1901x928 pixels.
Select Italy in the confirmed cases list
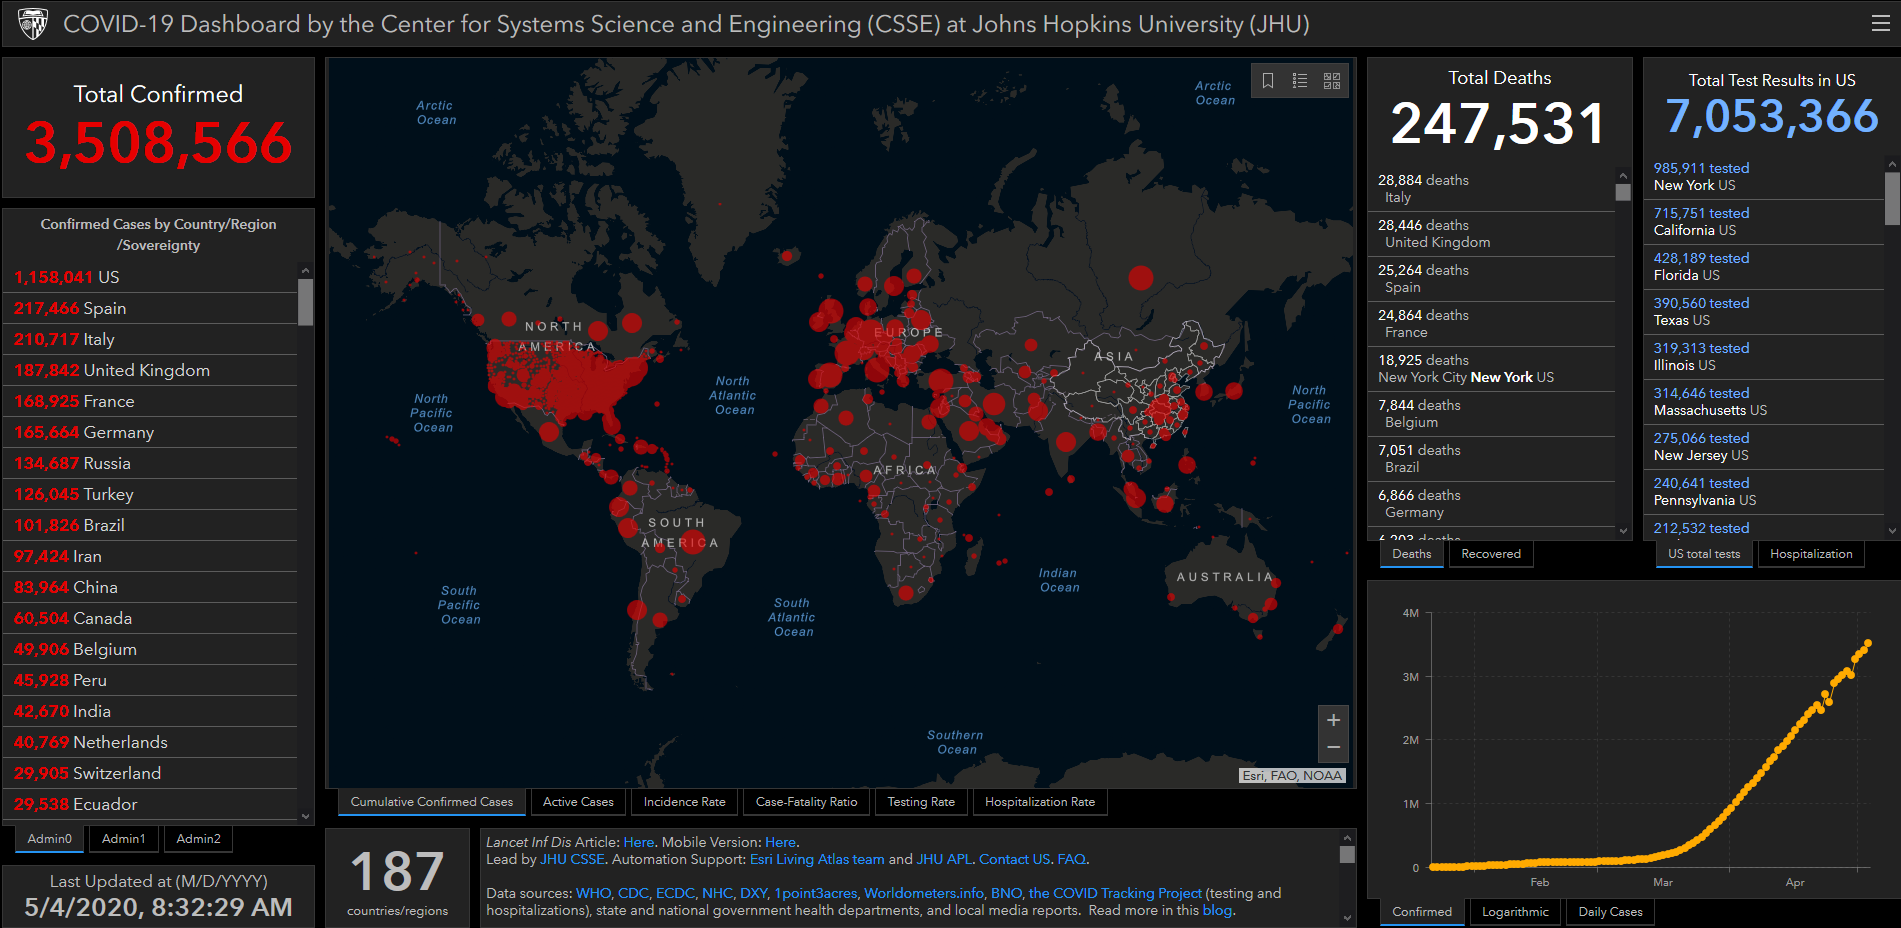98,339
